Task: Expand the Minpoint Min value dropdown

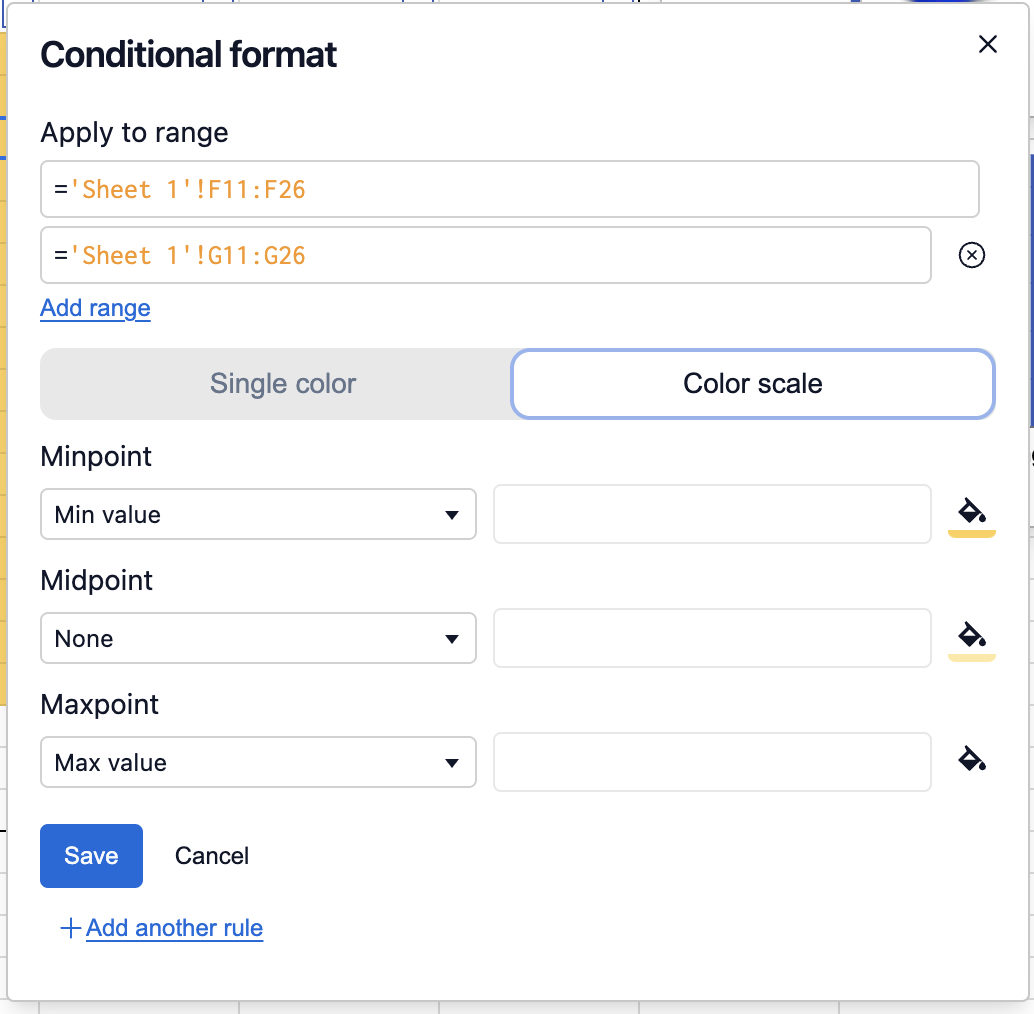Action: tap(258, 515)
